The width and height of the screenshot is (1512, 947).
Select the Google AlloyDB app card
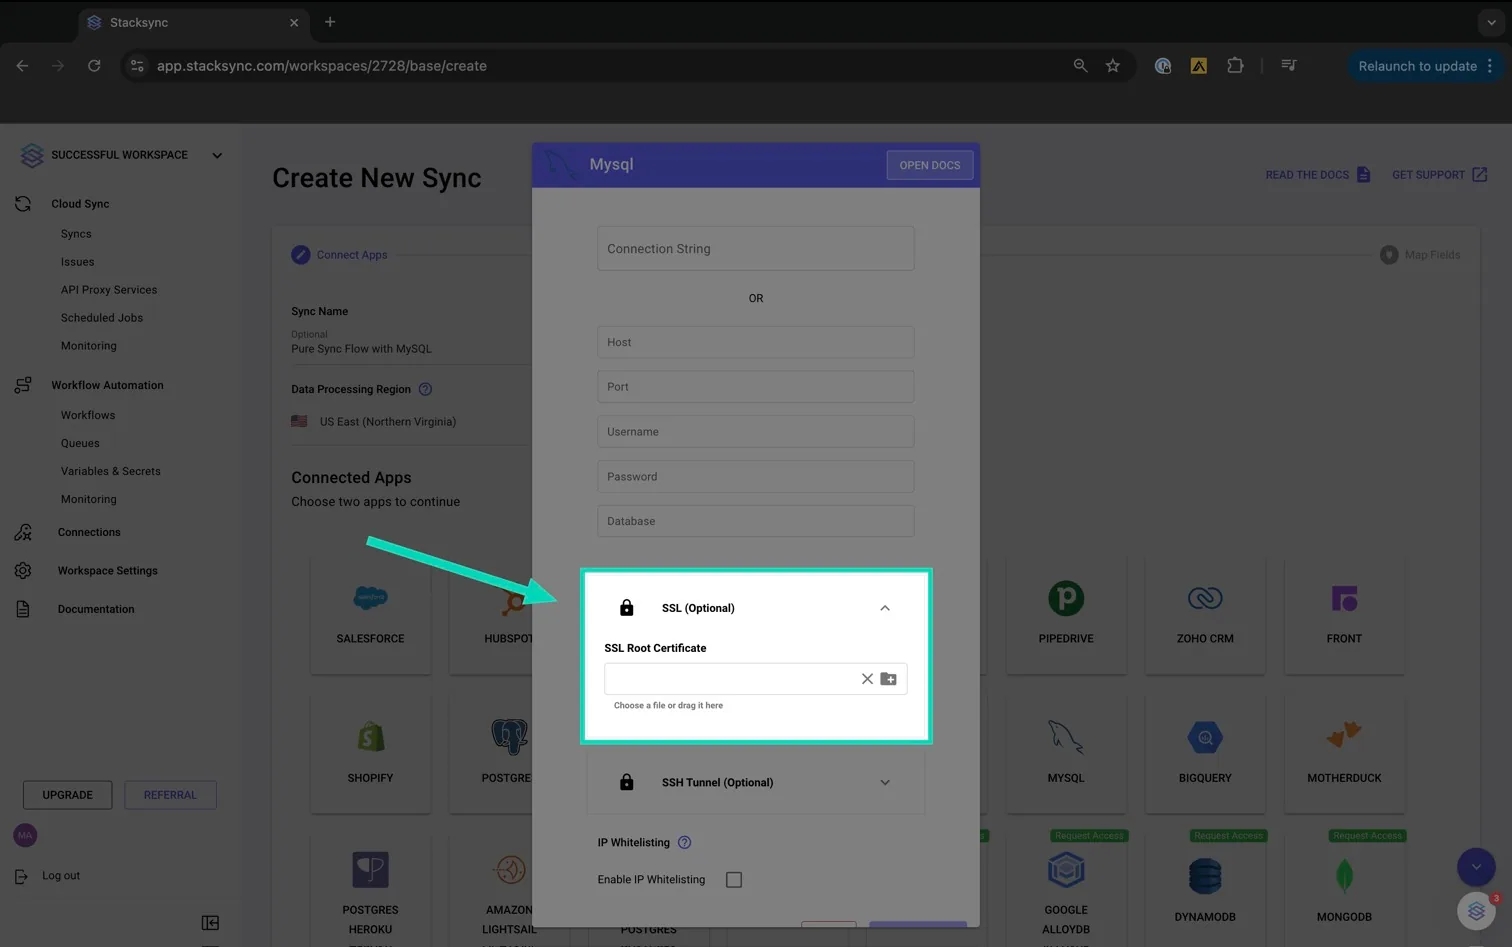point(1066,890)
